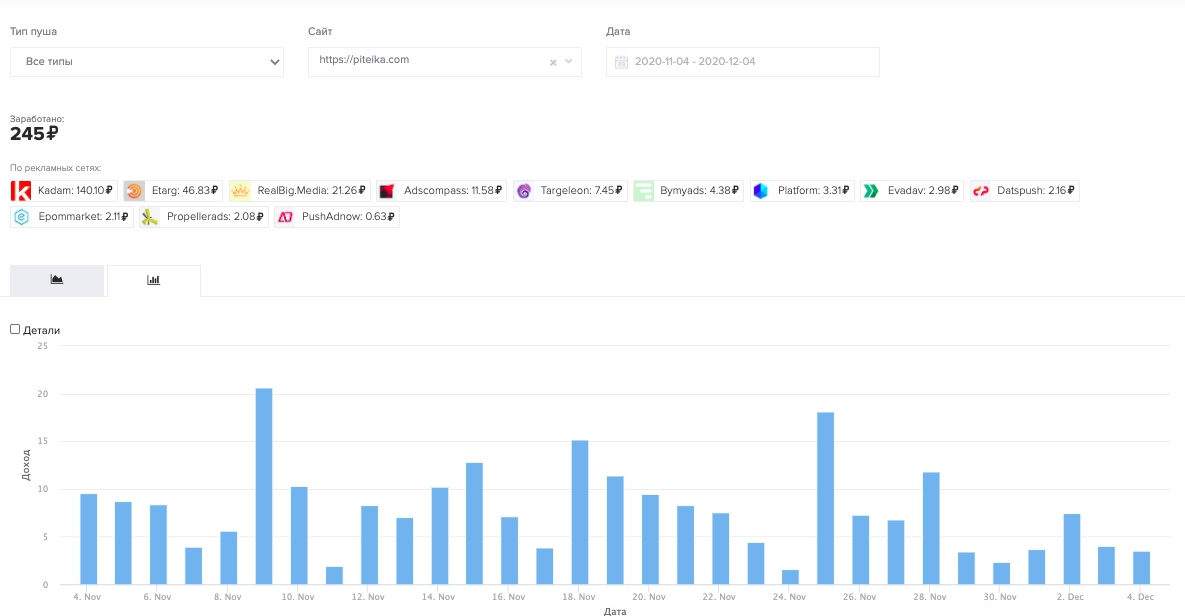The width and height of the screenshot is (1185, 616).
Task: Click the '20. Nov' axis label
Action: click(649, 597)
